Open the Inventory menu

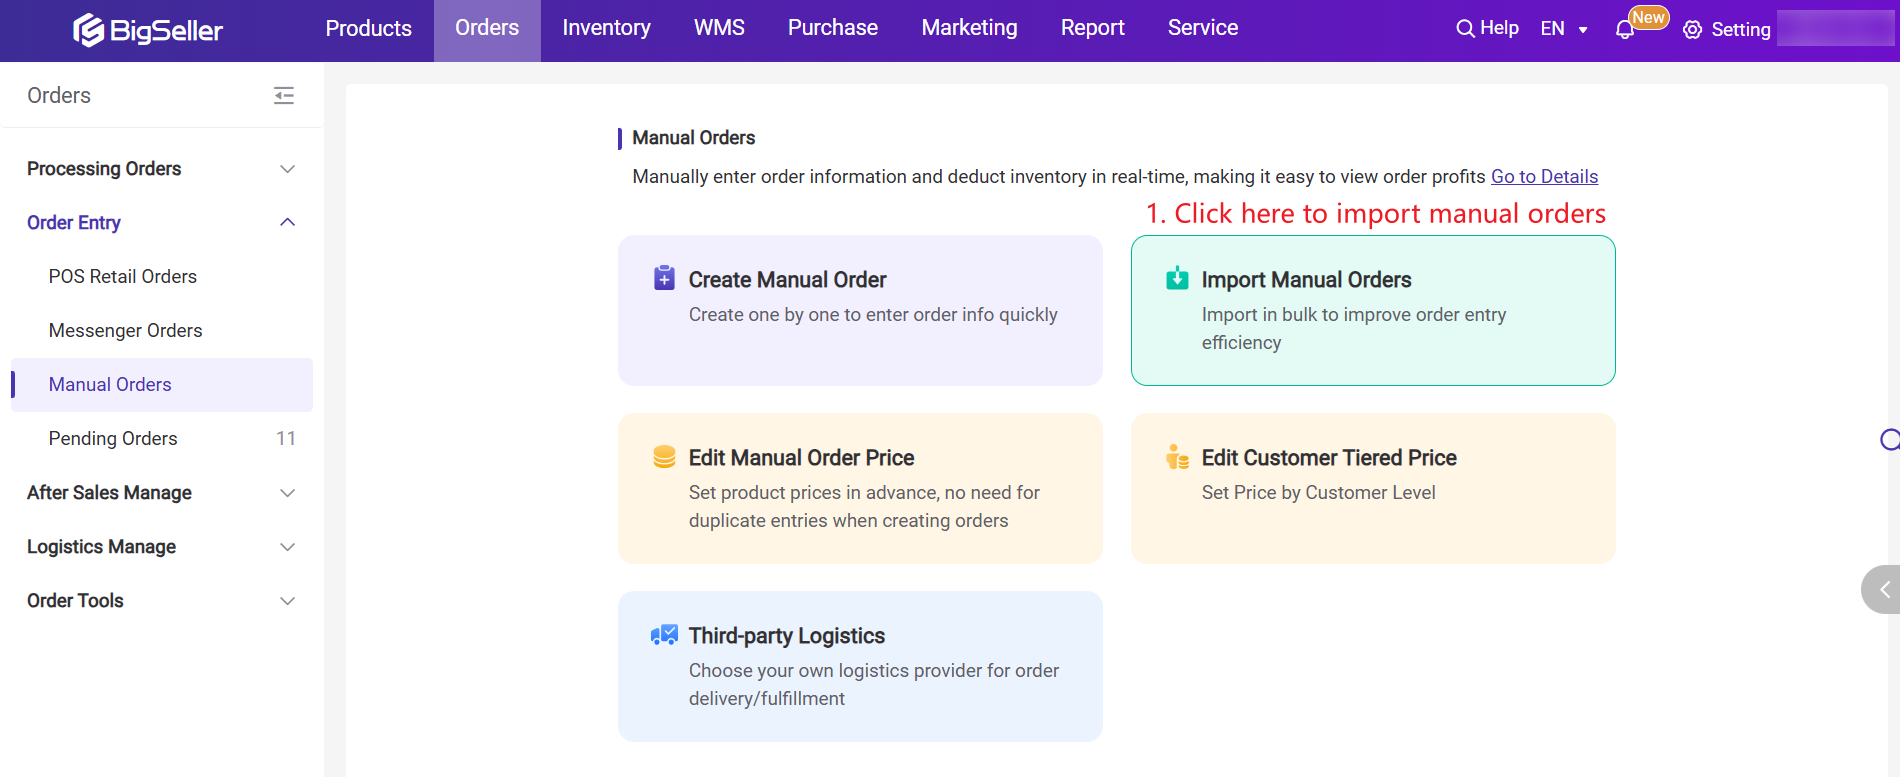pos(606,28)
